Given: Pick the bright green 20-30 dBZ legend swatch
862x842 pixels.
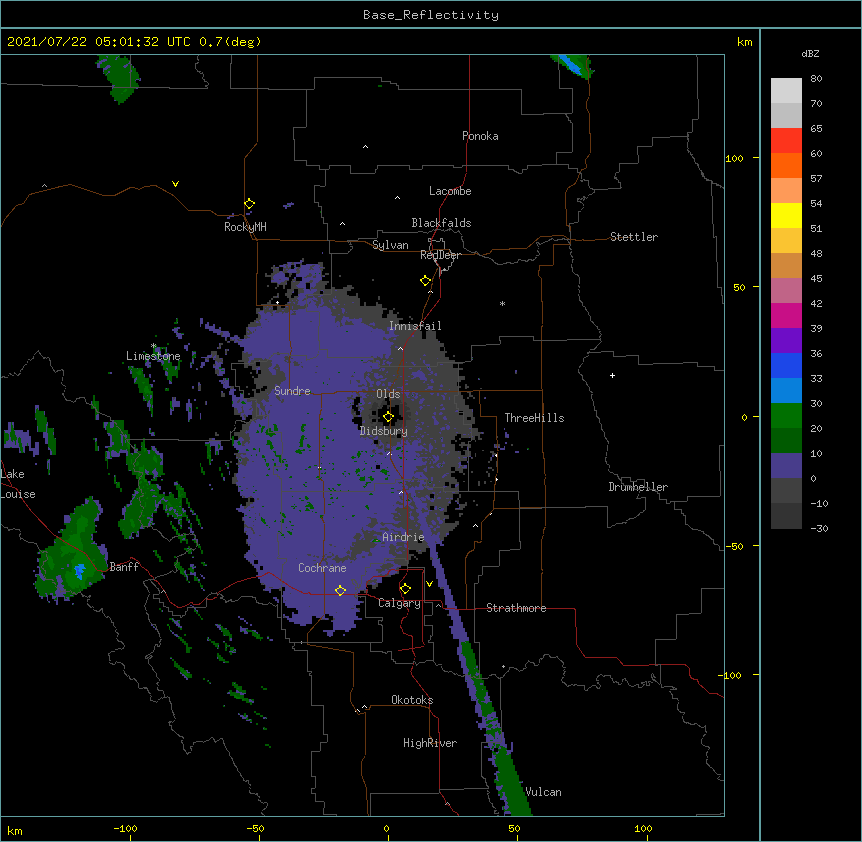Looking at the screenshot, I should pos(786,416).
